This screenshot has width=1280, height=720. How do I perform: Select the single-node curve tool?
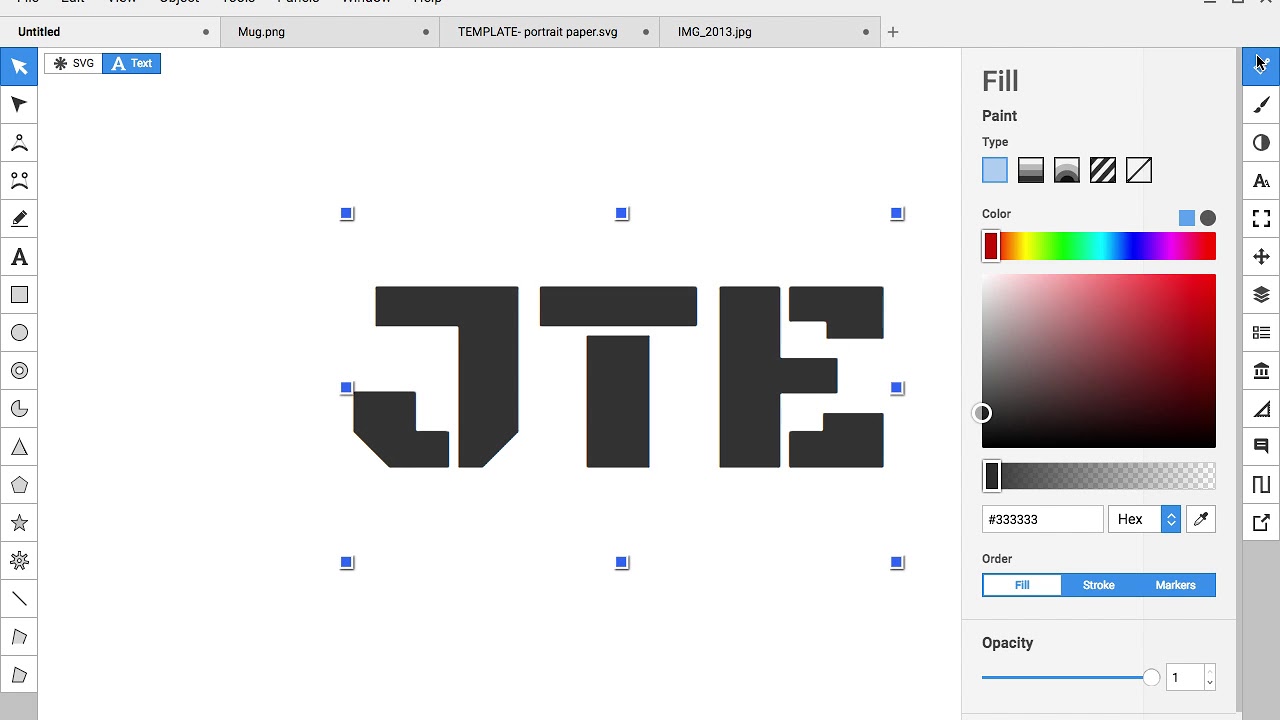coord(19,143)
